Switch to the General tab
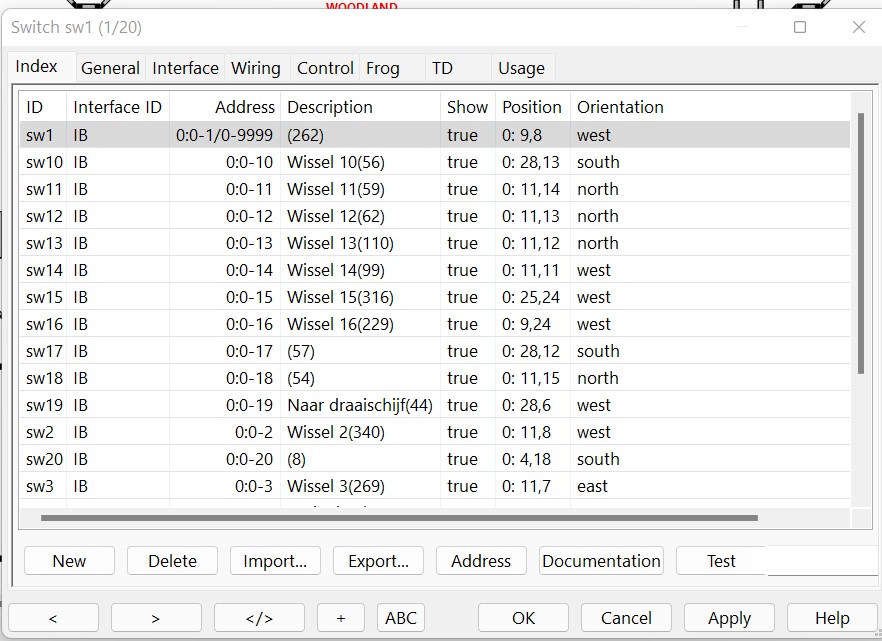Viewport: 882px width, 641px height. tap(110, 68)
